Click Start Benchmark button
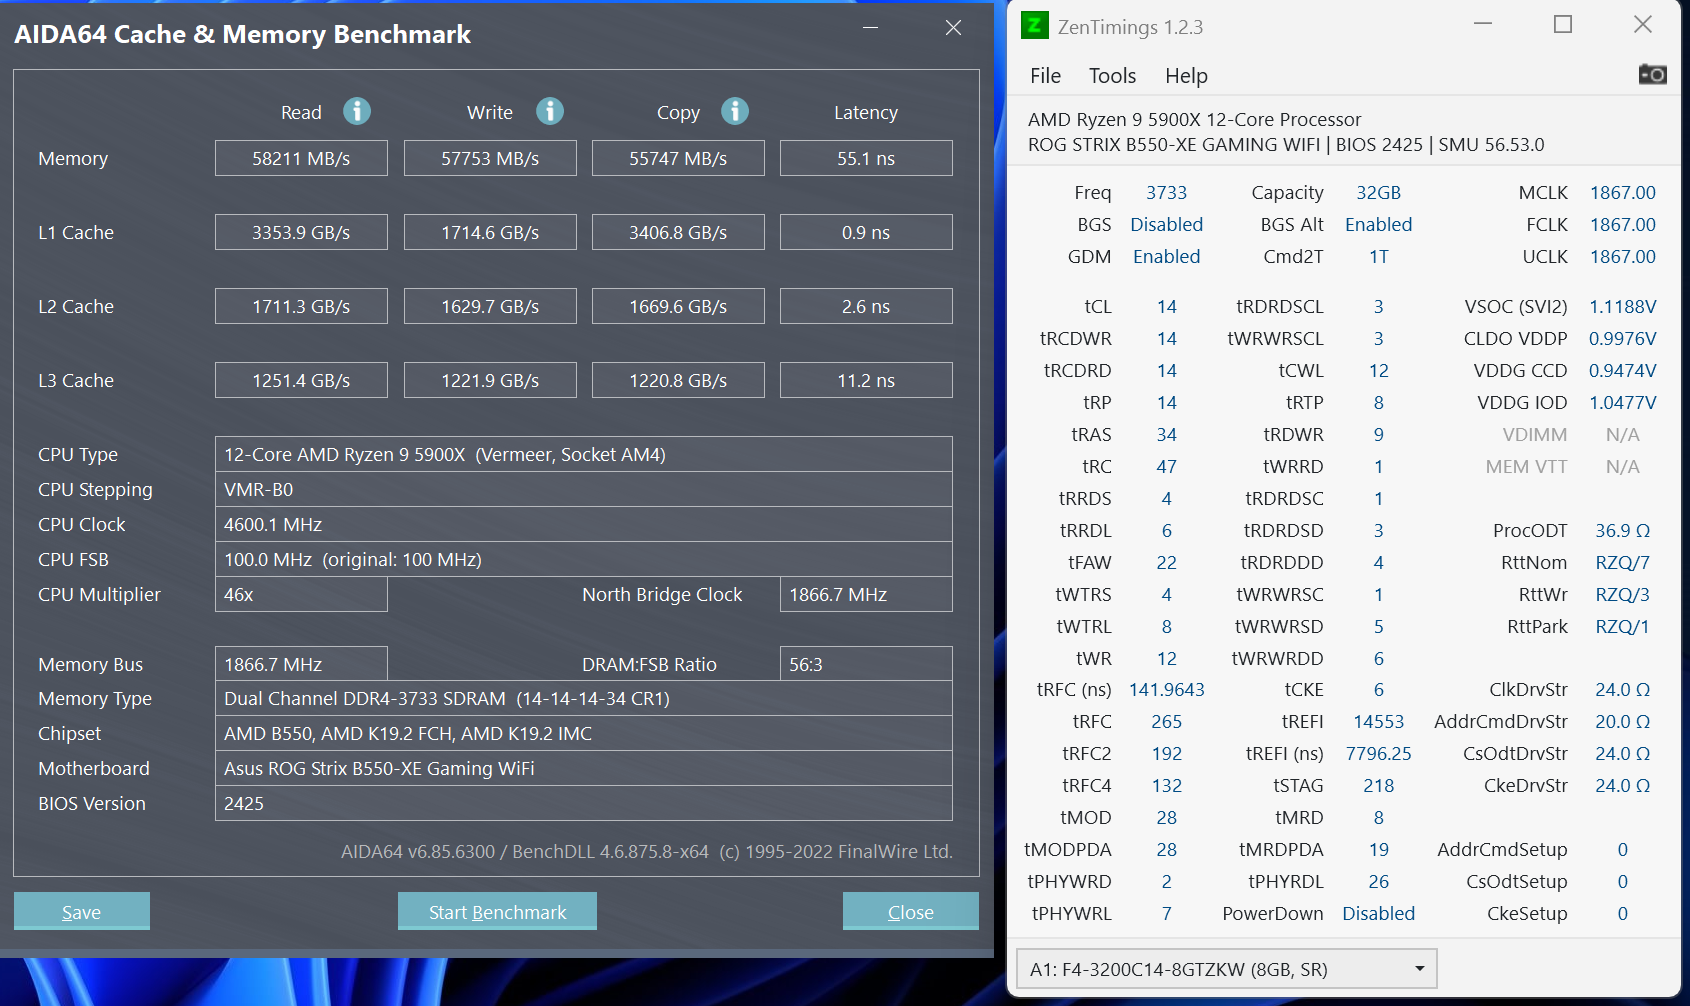Viewport: 1690px width, 1006px height. (497, 911)
